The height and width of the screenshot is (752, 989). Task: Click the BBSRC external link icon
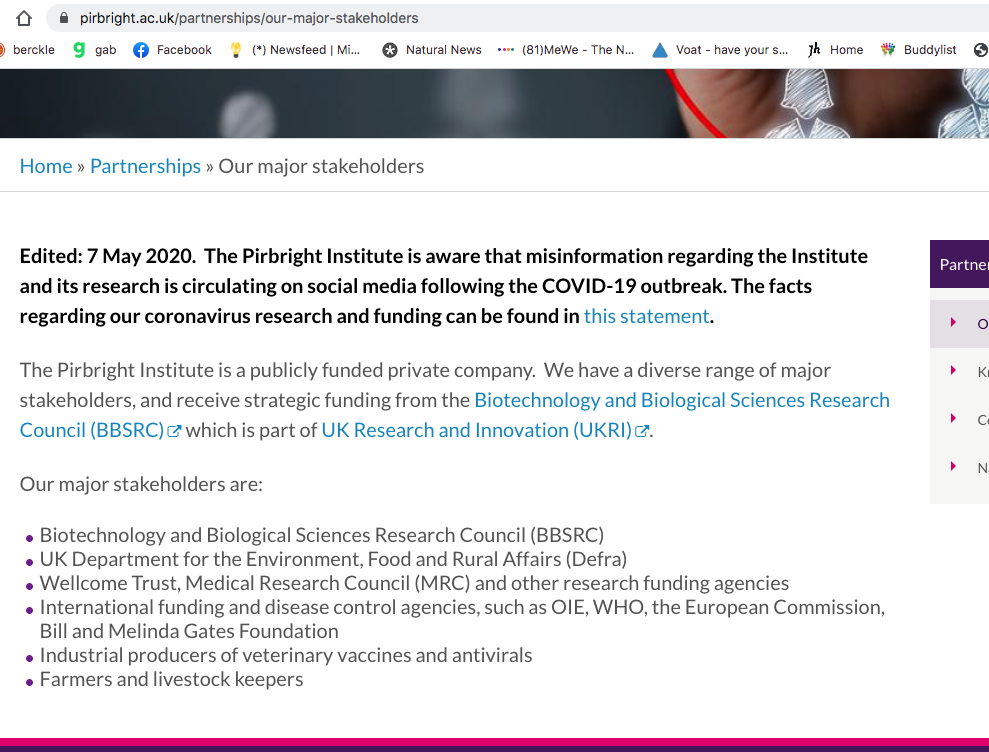(174, 432)
